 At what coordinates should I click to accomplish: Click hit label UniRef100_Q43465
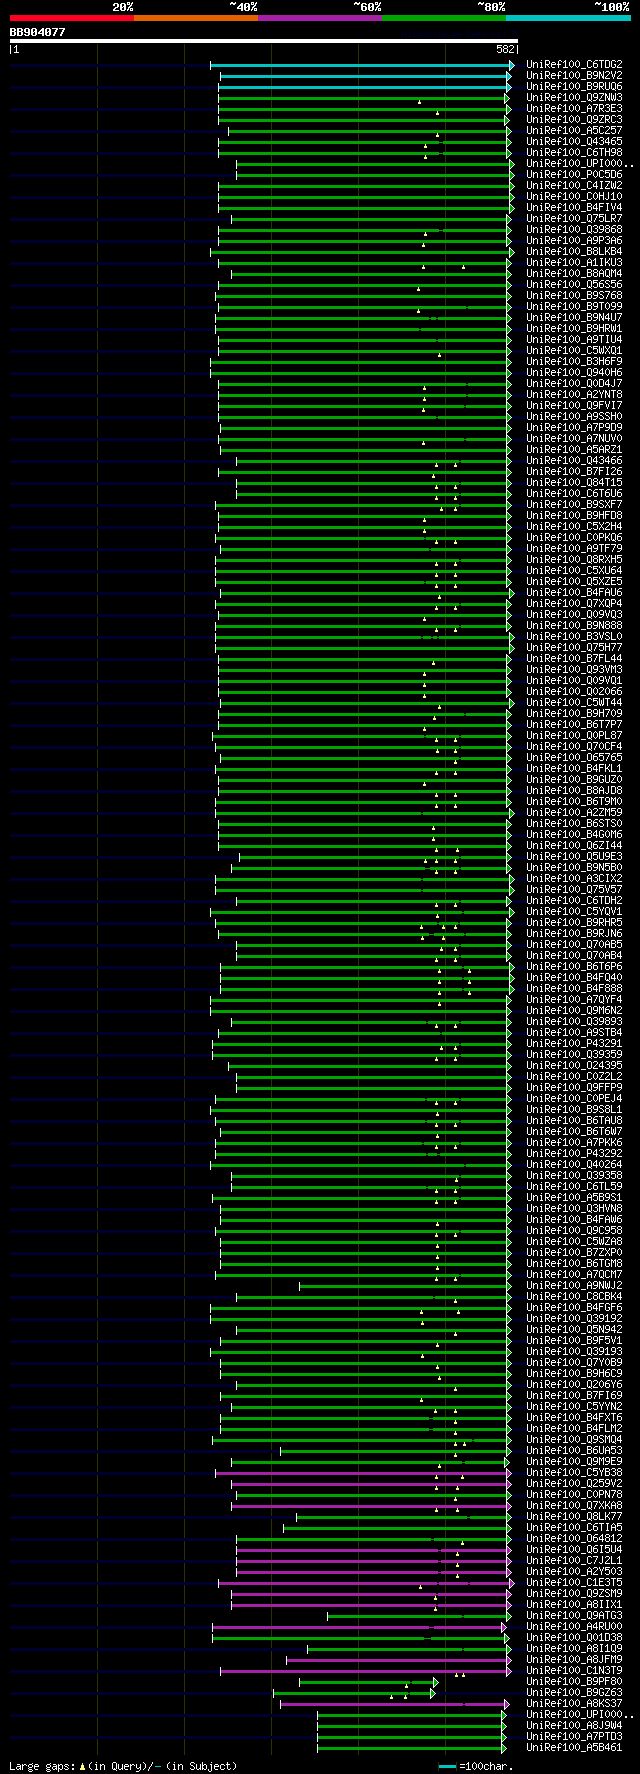coord(574,141)
